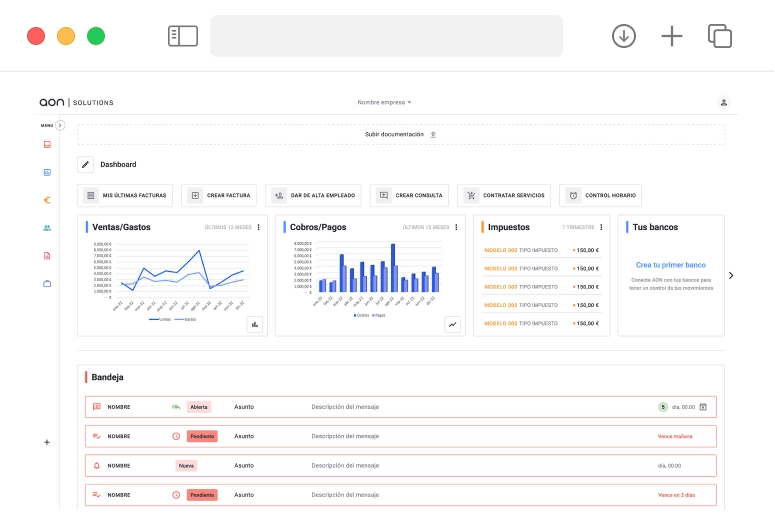Toggle the browser sidebar panel button

[x=183, y=36]
